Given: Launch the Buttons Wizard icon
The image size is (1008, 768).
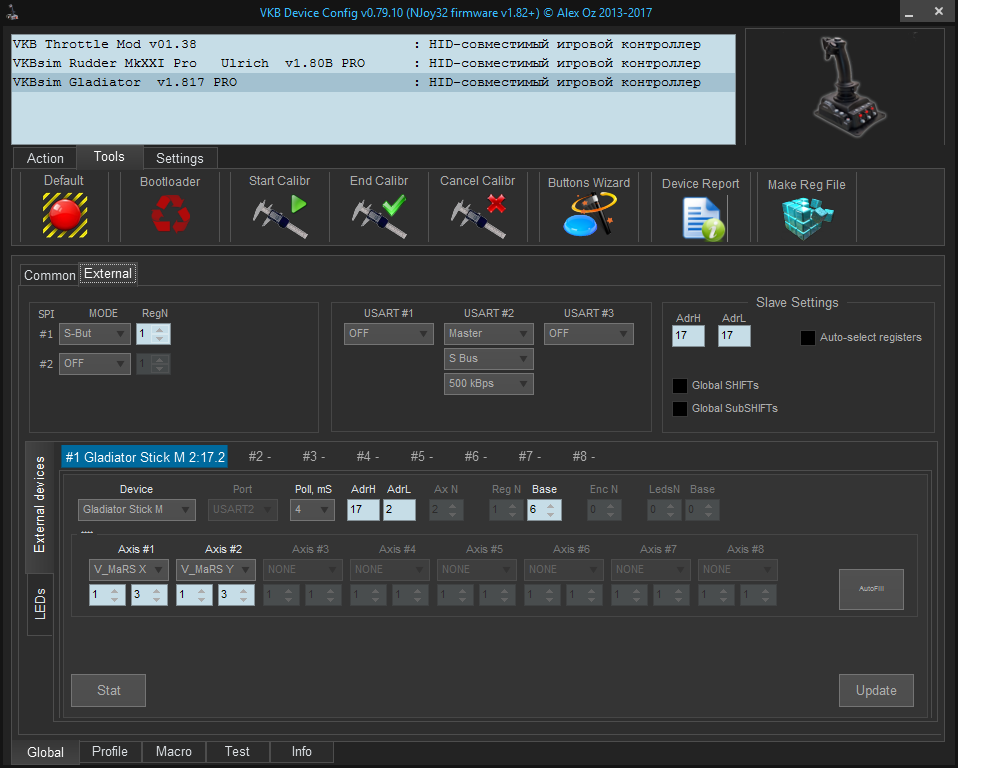Looking at the screenshot, I should [x=590, y=215].
